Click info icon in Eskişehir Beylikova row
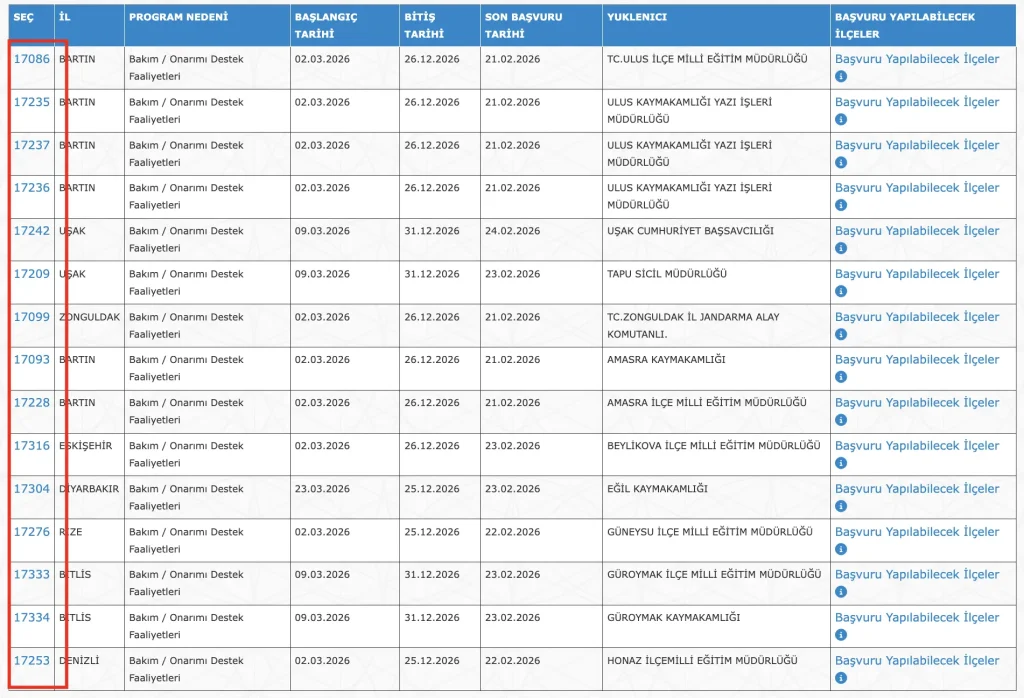This screenshot has height=698, width=1024. [841, 463]
